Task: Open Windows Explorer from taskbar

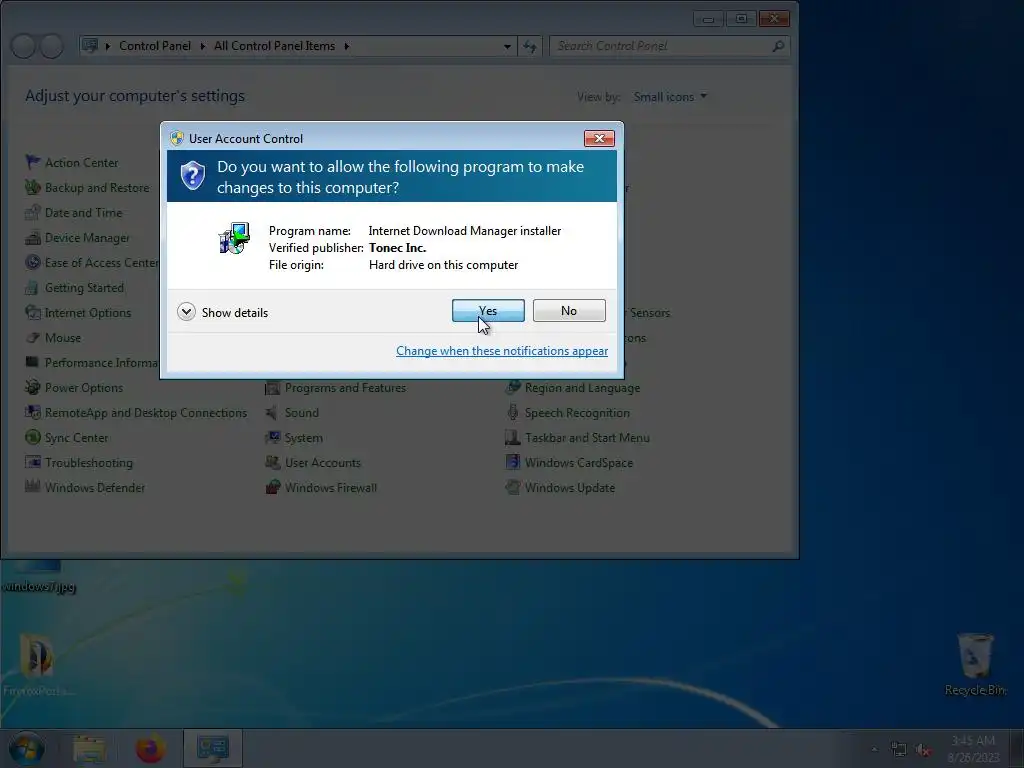Action: (x=89, y=748)
